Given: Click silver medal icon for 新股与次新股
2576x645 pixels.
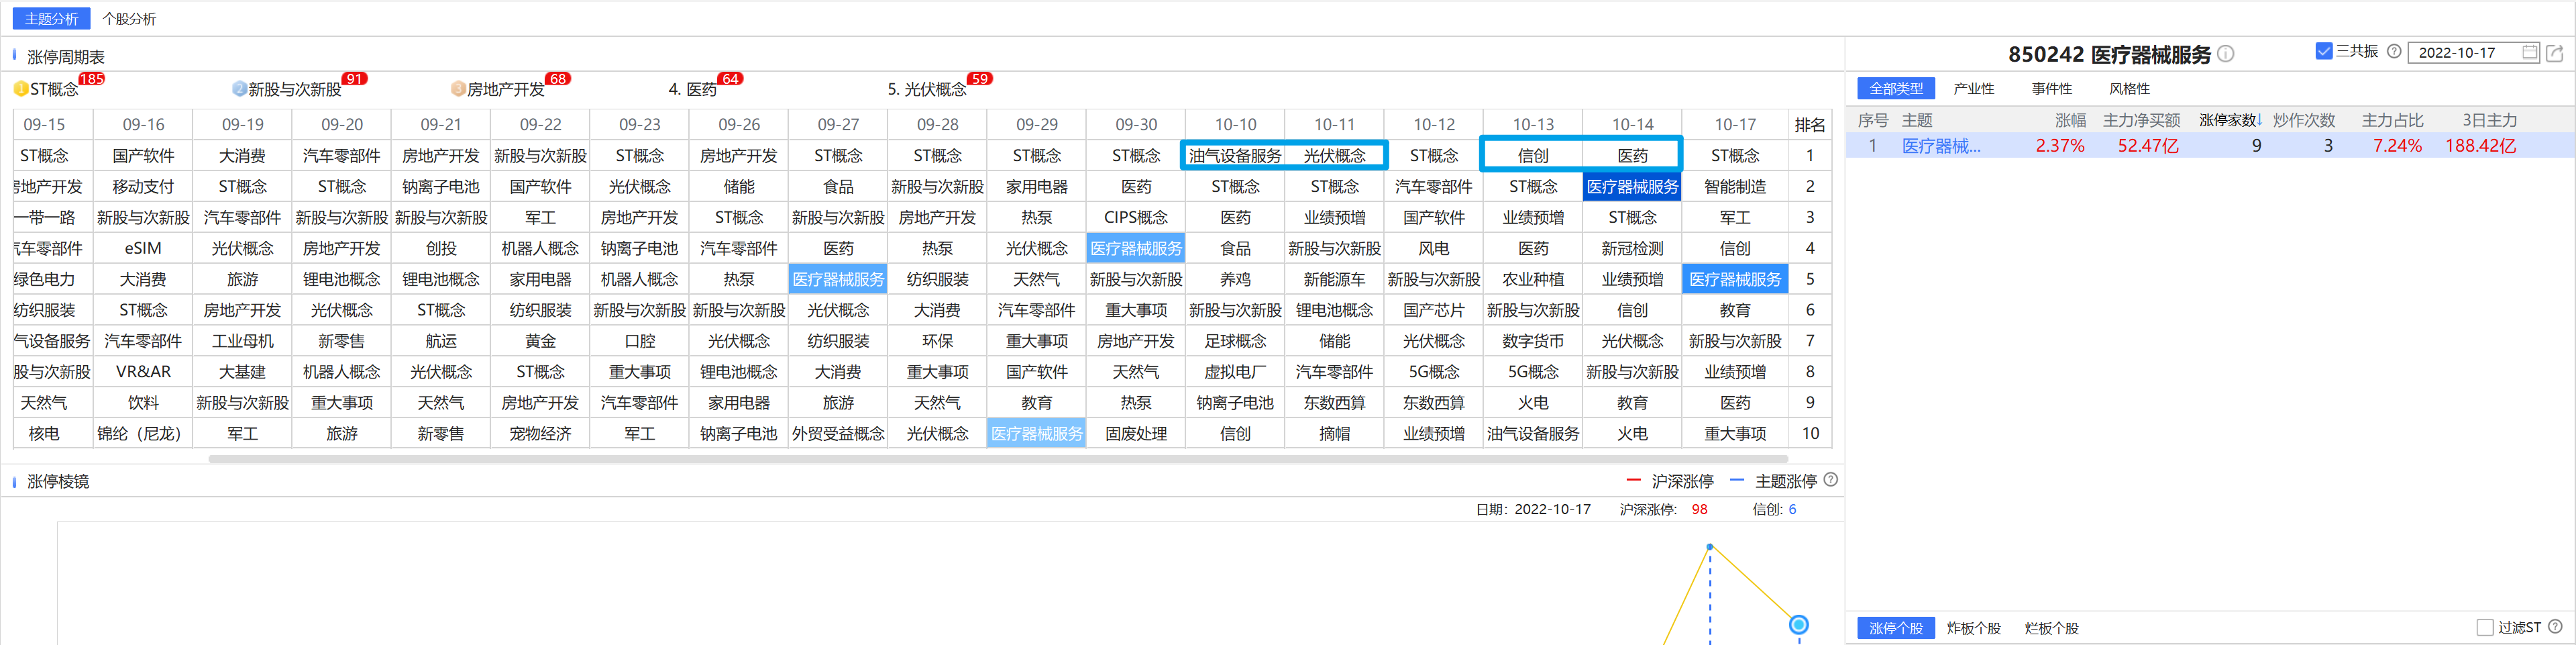Looking at the screenshot, I should click(x=239, y=89).
